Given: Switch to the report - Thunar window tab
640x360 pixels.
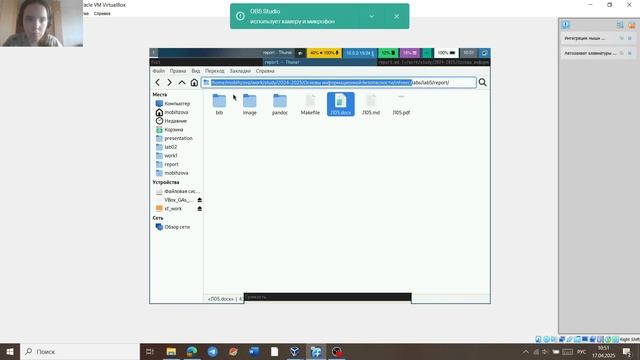Looking at the screenshot, I should 319,62.
